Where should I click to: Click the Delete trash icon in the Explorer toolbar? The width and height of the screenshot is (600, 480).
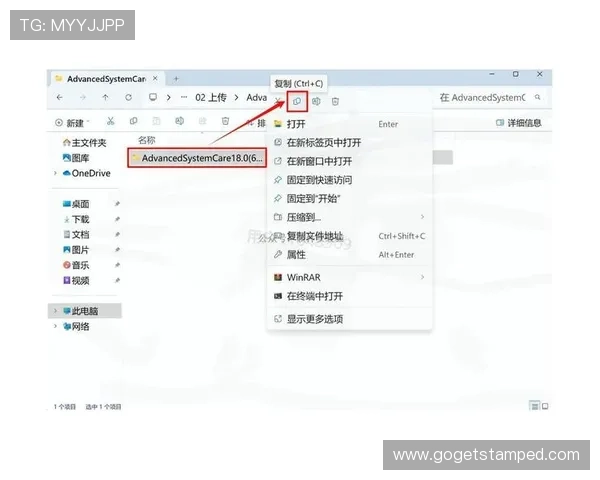(225, 121)
